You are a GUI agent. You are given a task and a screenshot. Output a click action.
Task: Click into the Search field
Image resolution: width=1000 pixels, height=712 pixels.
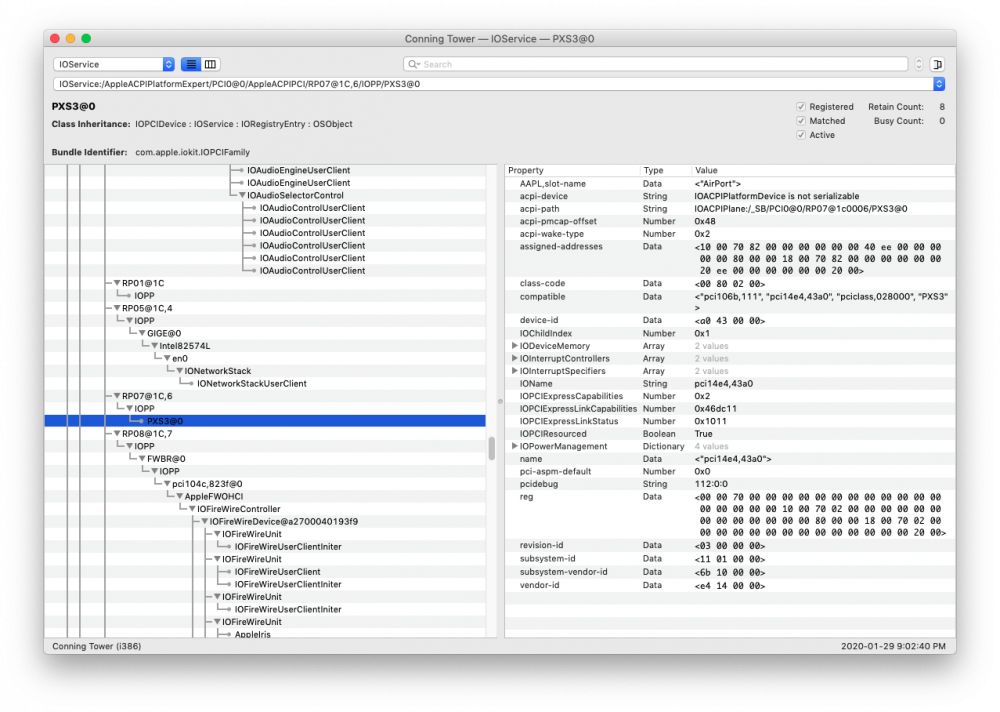click(655, 64)
